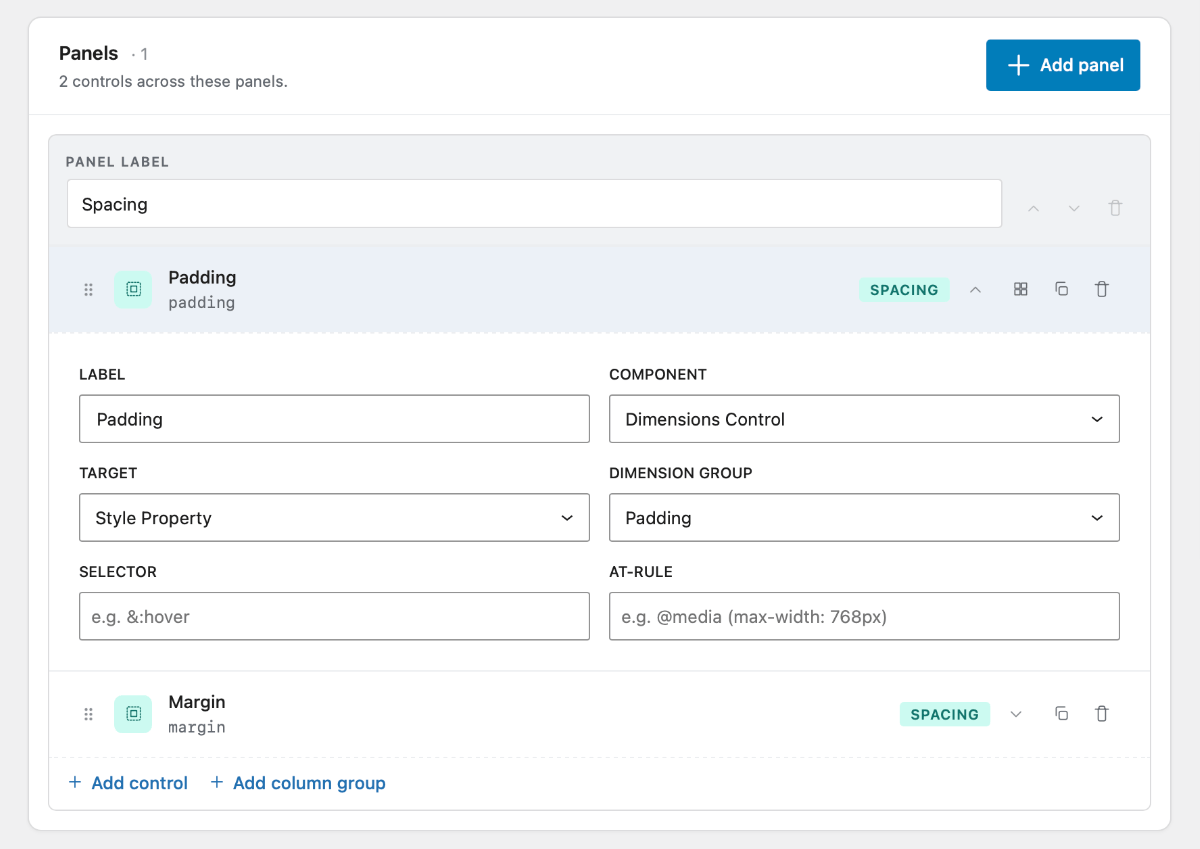Image resolution: width=1200 pixels, height=849 pixels.
Task: Move the Spacing panel up
Action: coord(1034,208)
